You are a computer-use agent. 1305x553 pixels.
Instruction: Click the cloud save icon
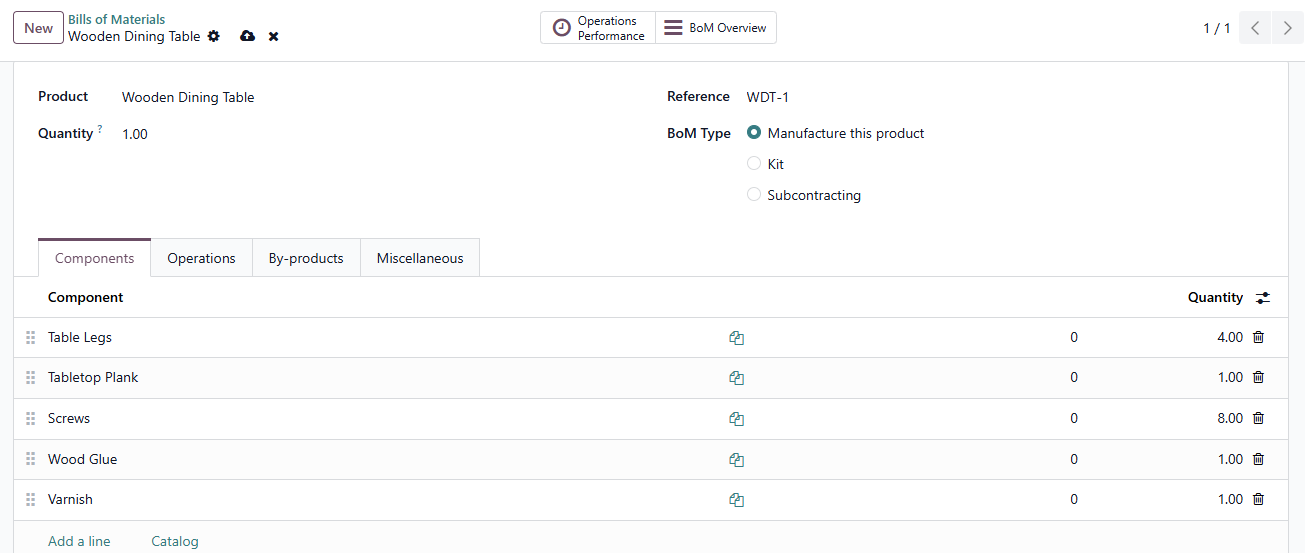pos(247,36)
